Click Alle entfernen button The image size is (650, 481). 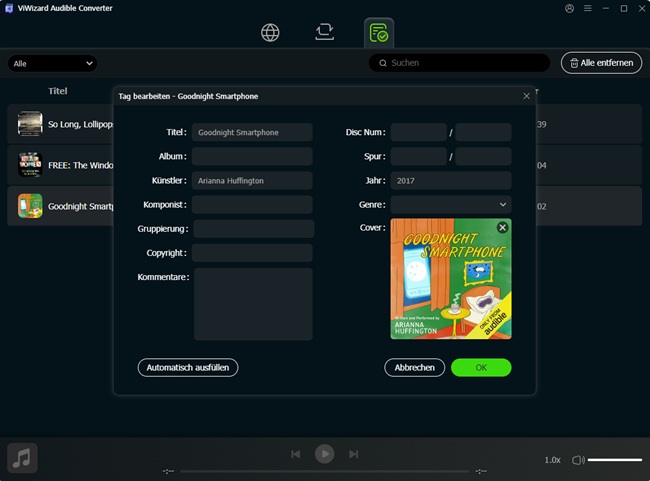pyautogui.click(x=601, y=63)
